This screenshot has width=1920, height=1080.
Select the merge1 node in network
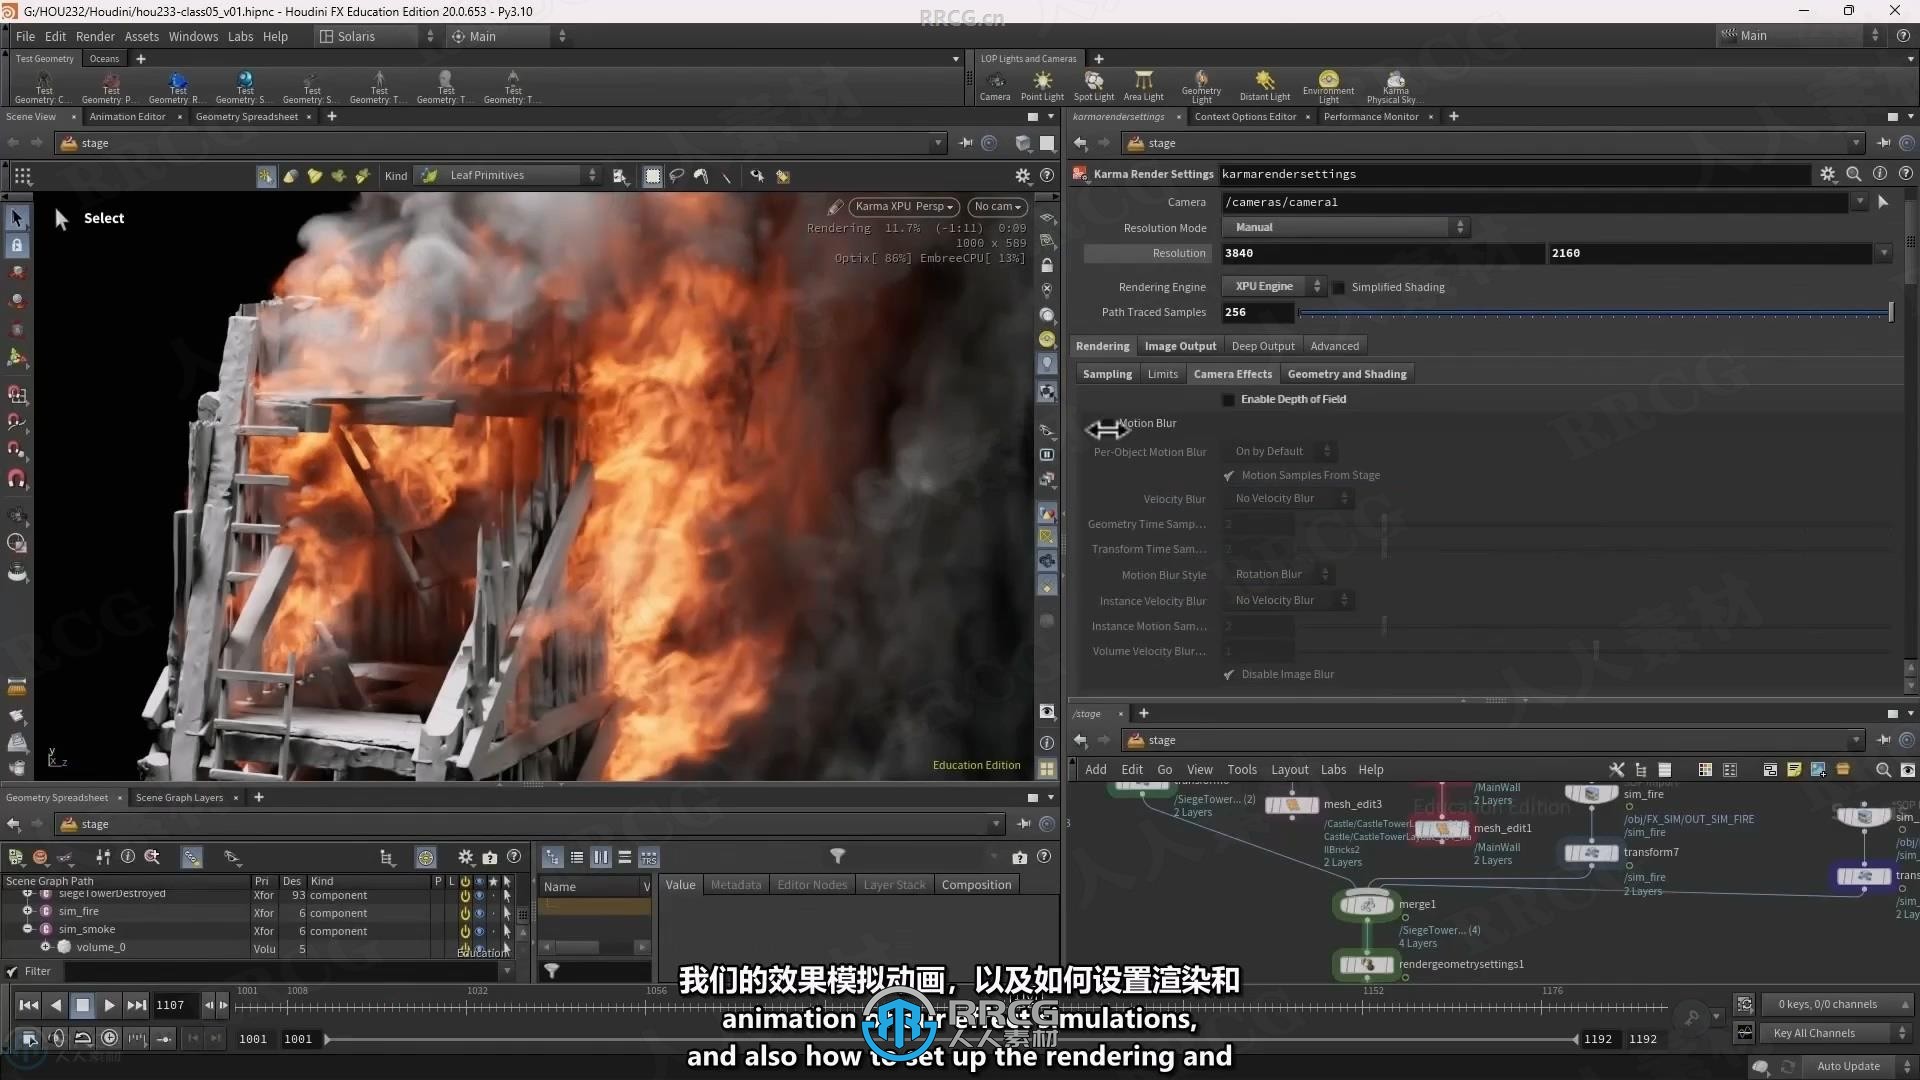pyautogui.click(x=1366, y=905)
